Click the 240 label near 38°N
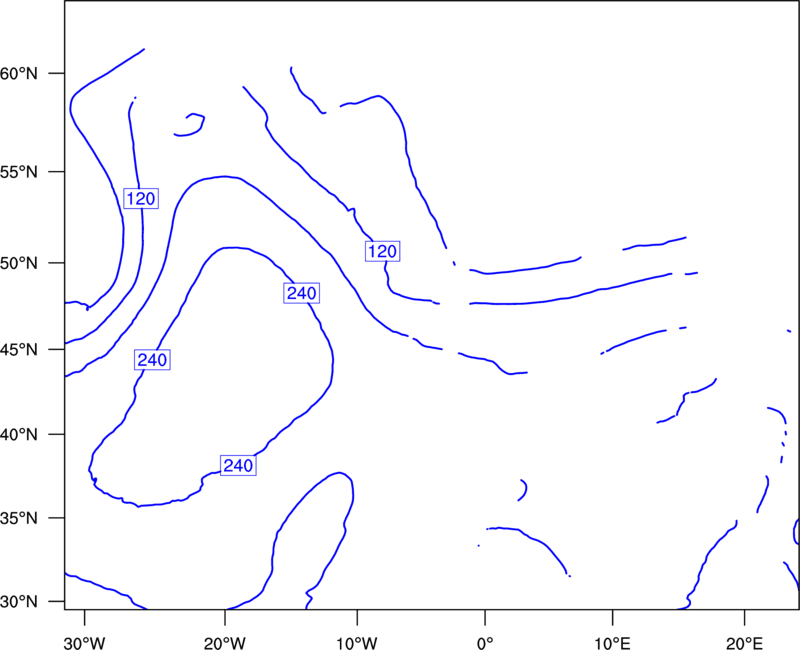800x650 pixels. click(x=238, y=465)
